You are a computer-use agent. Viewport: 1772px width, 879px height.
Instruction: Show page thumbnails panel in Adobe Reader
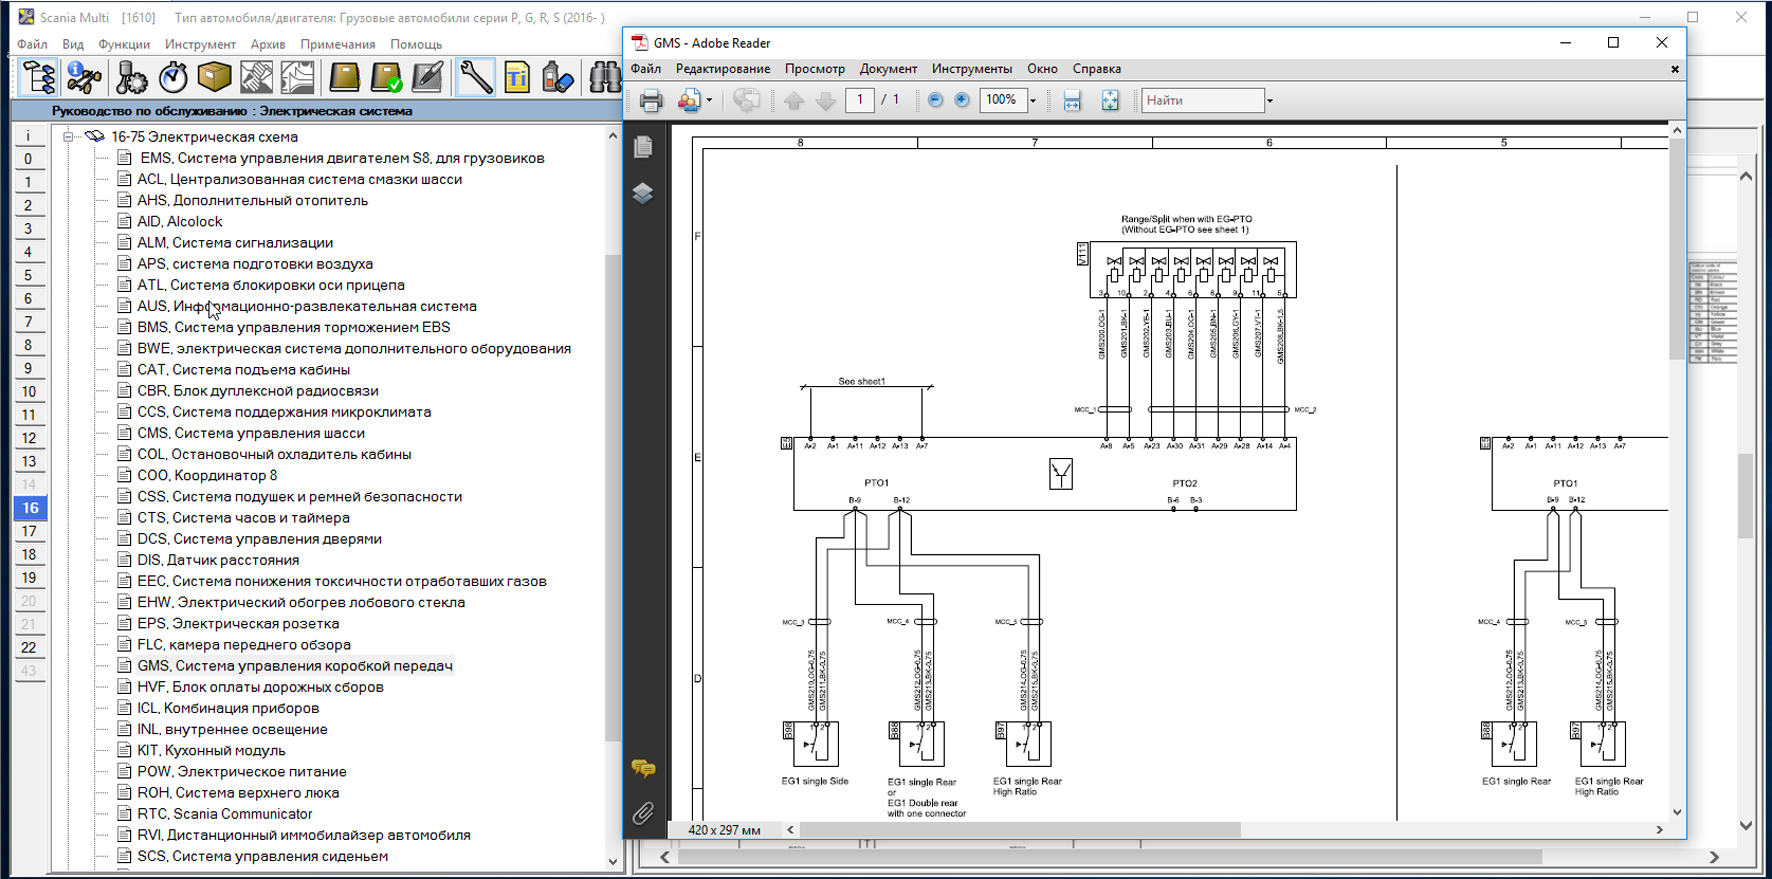[643, 147]
